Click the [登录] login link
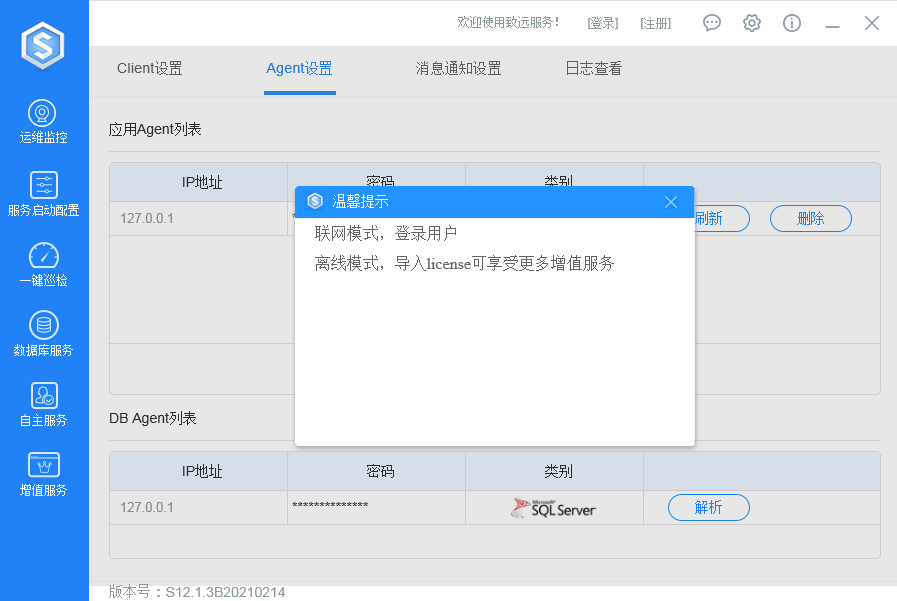The width and height of the screenshot is (897, 601). pos(603,23)
